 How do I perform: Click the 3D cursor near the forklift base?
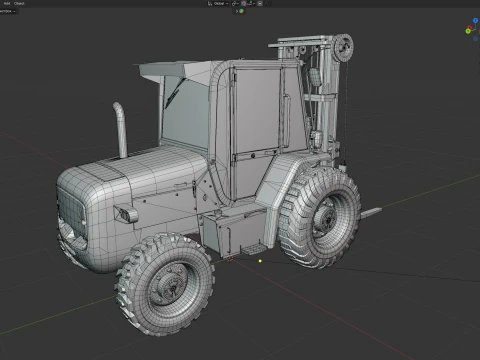[229, 258]
